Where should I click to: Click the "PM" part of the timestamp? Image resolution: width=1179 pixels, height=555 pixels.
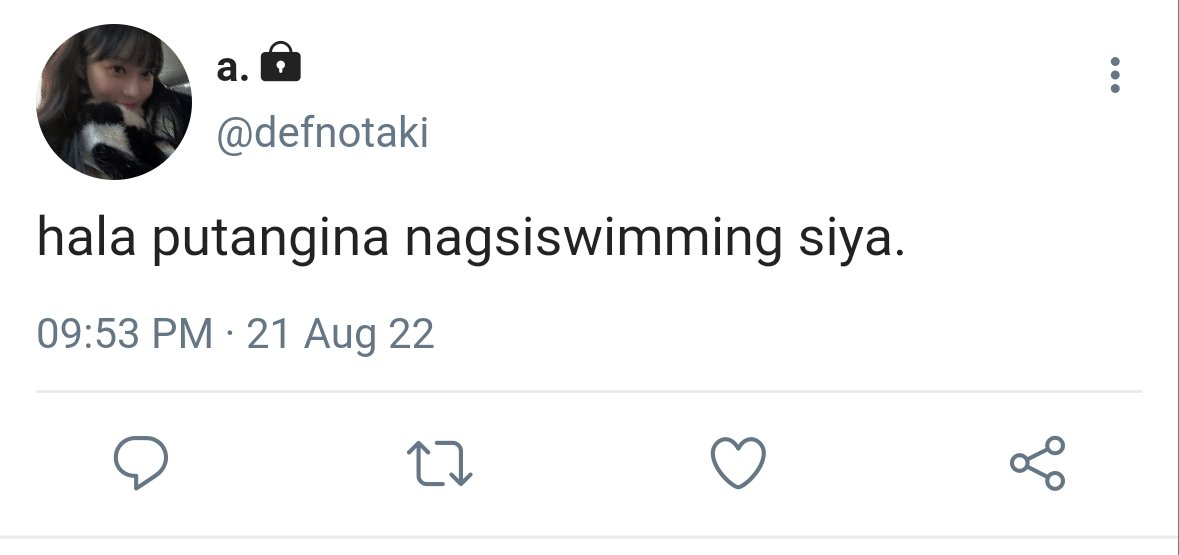point(183,333)
